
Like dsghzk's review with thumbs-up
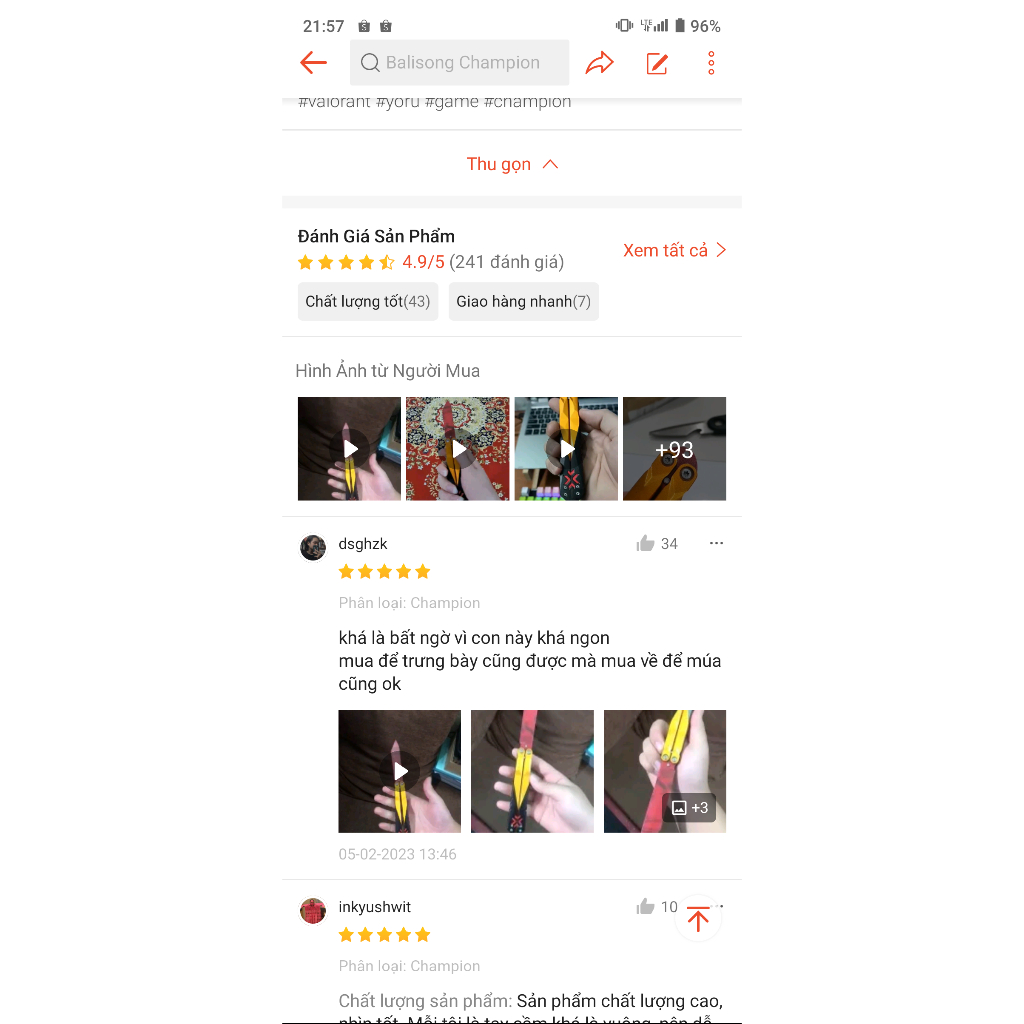645,543
